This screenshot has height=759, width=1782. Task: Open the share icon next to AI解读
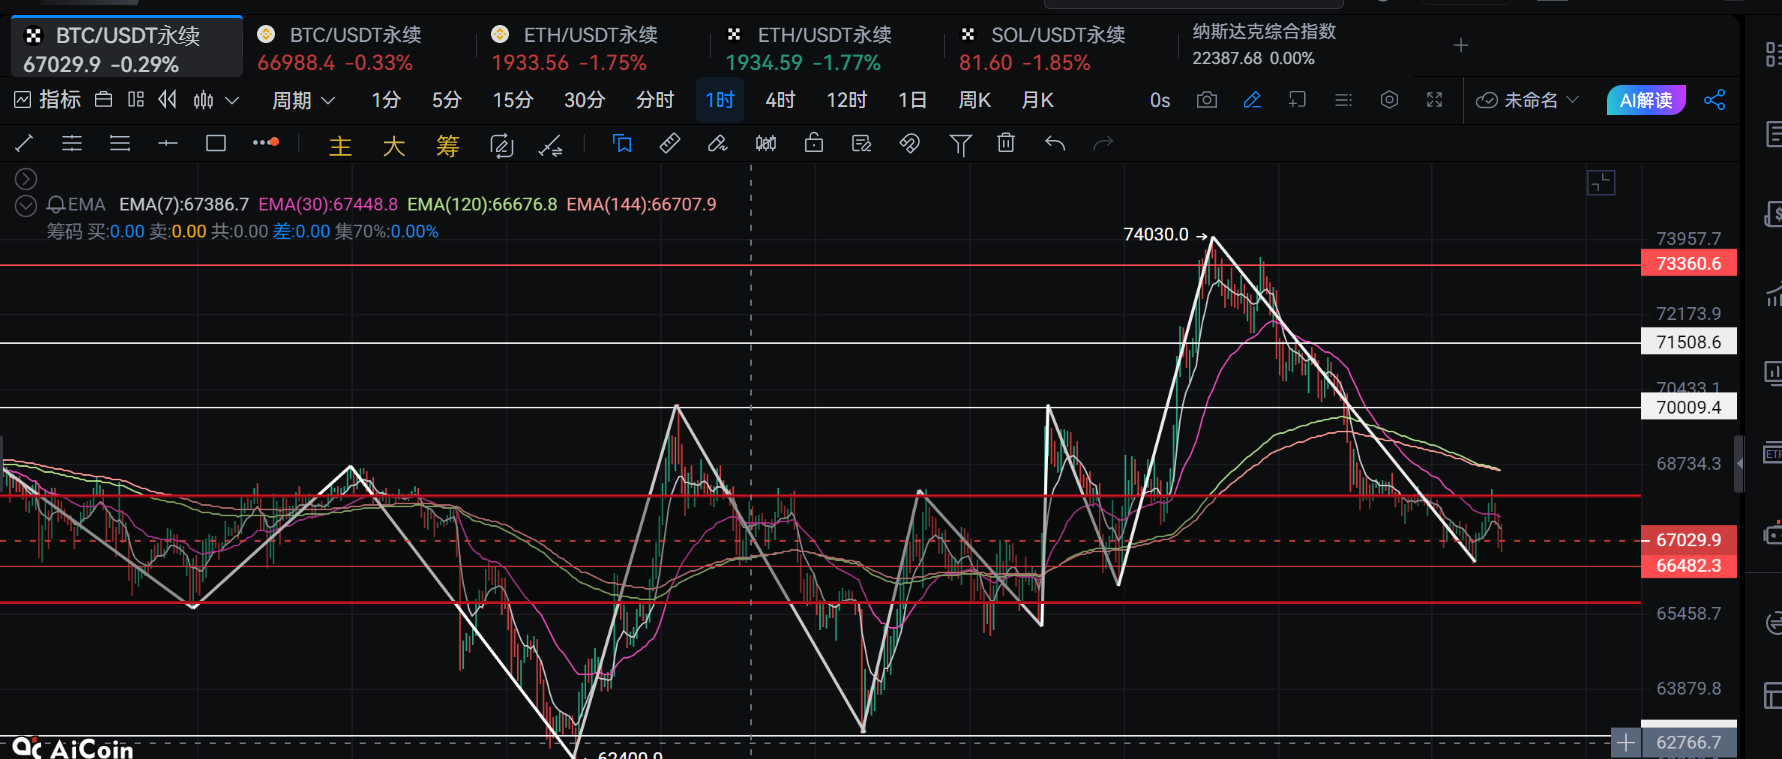click(x=1714, y=100)
